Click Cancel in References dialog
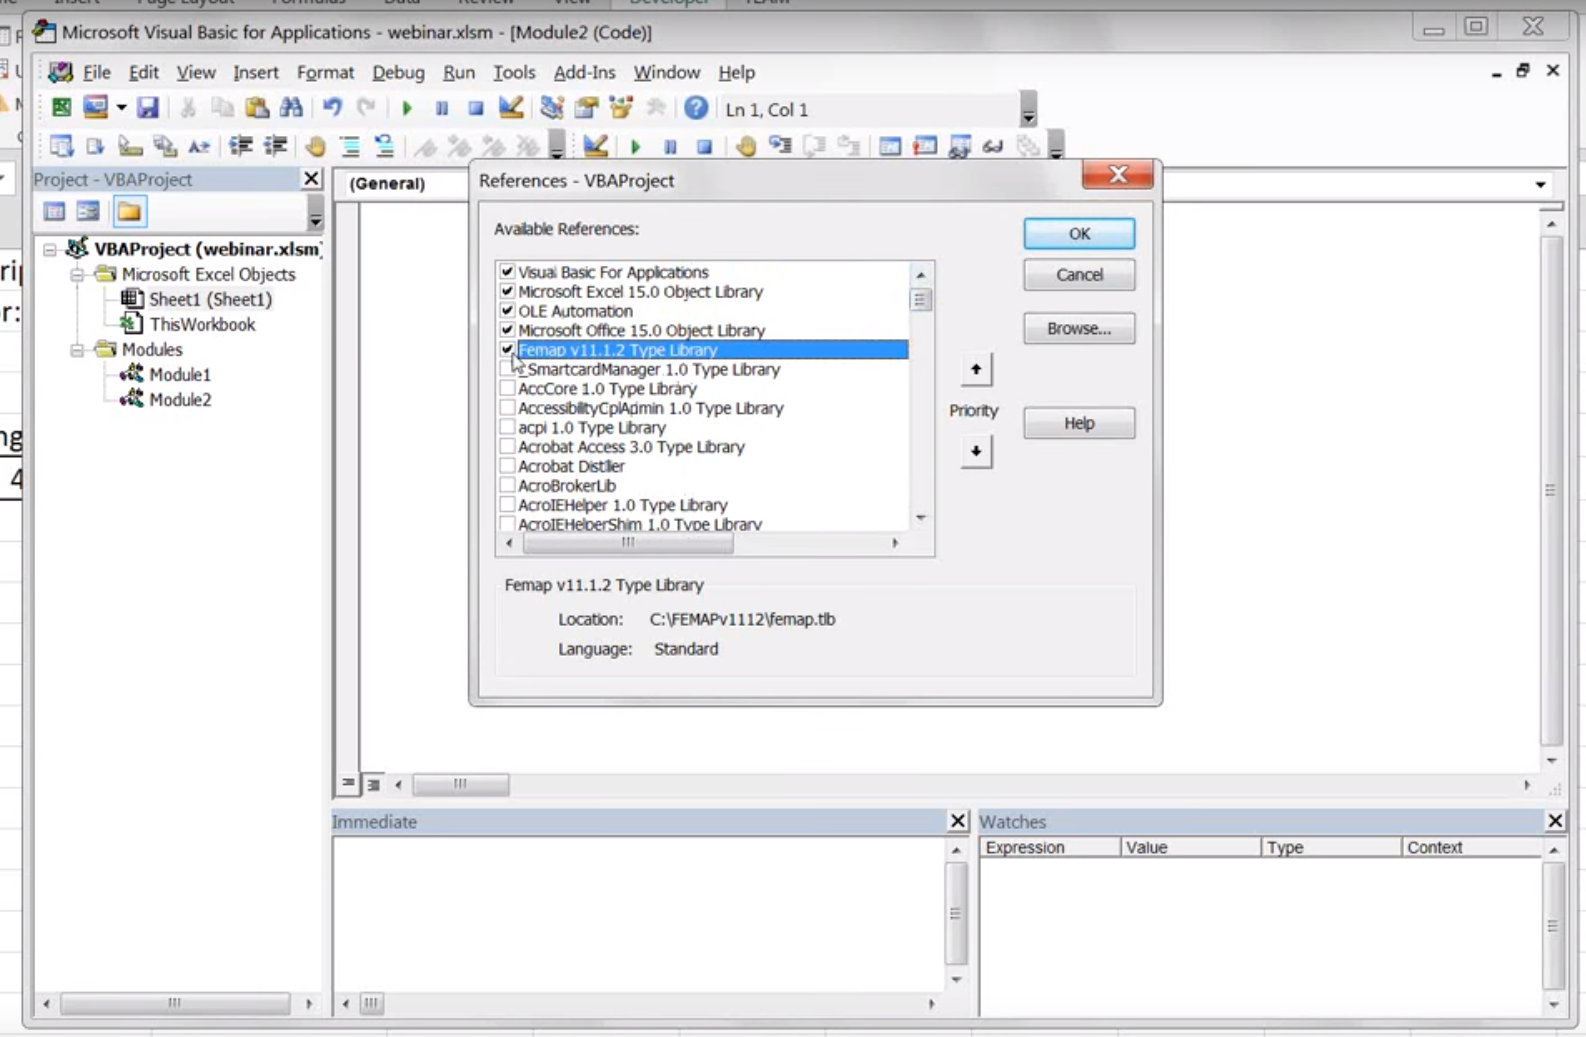1586x1037 pixels. 1079,274
